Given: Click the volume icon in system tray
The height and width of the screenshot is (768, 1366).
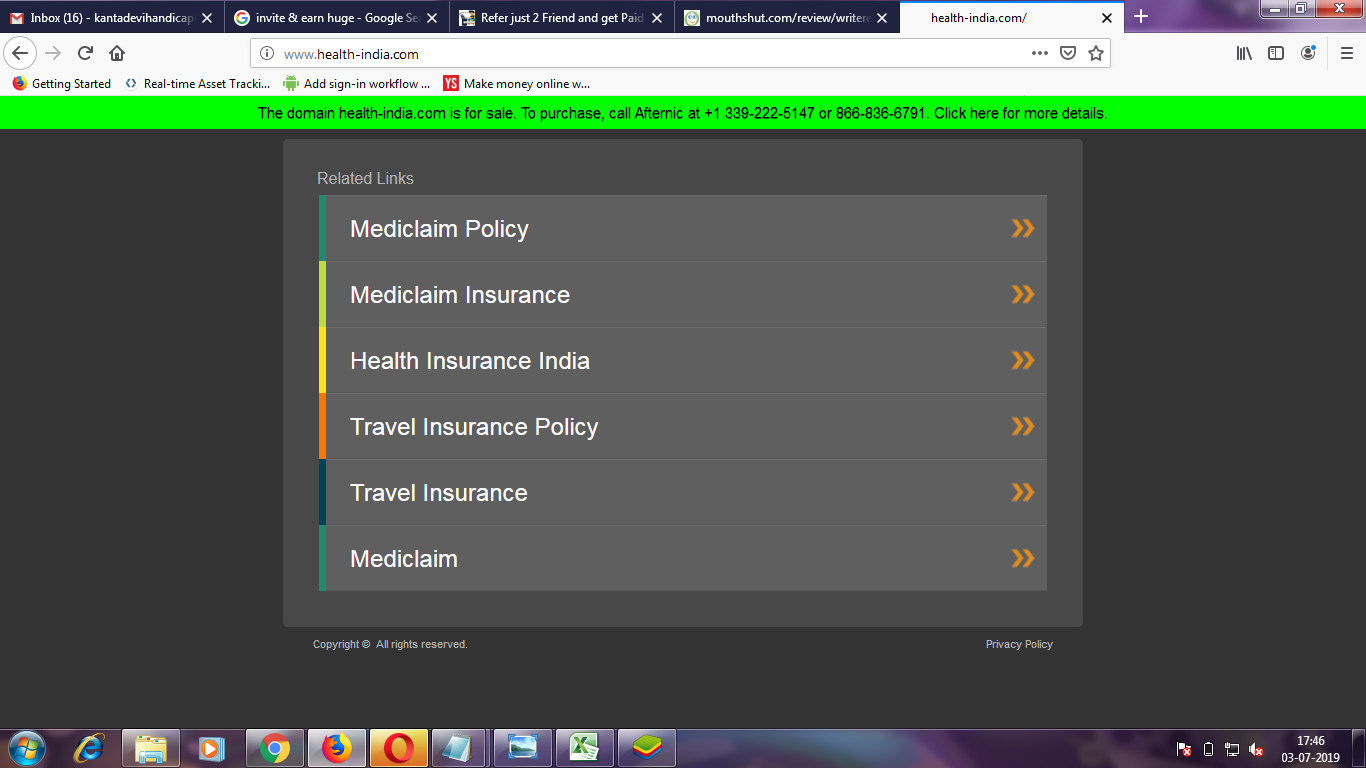Looking at the screenshot, I should tap(1256, 749).
